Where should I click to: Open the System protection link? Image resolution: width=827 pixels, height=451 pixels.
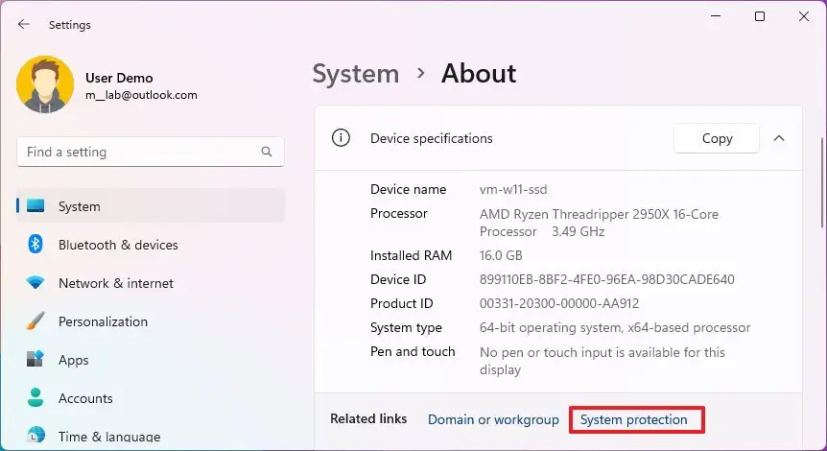pos(633,419)
